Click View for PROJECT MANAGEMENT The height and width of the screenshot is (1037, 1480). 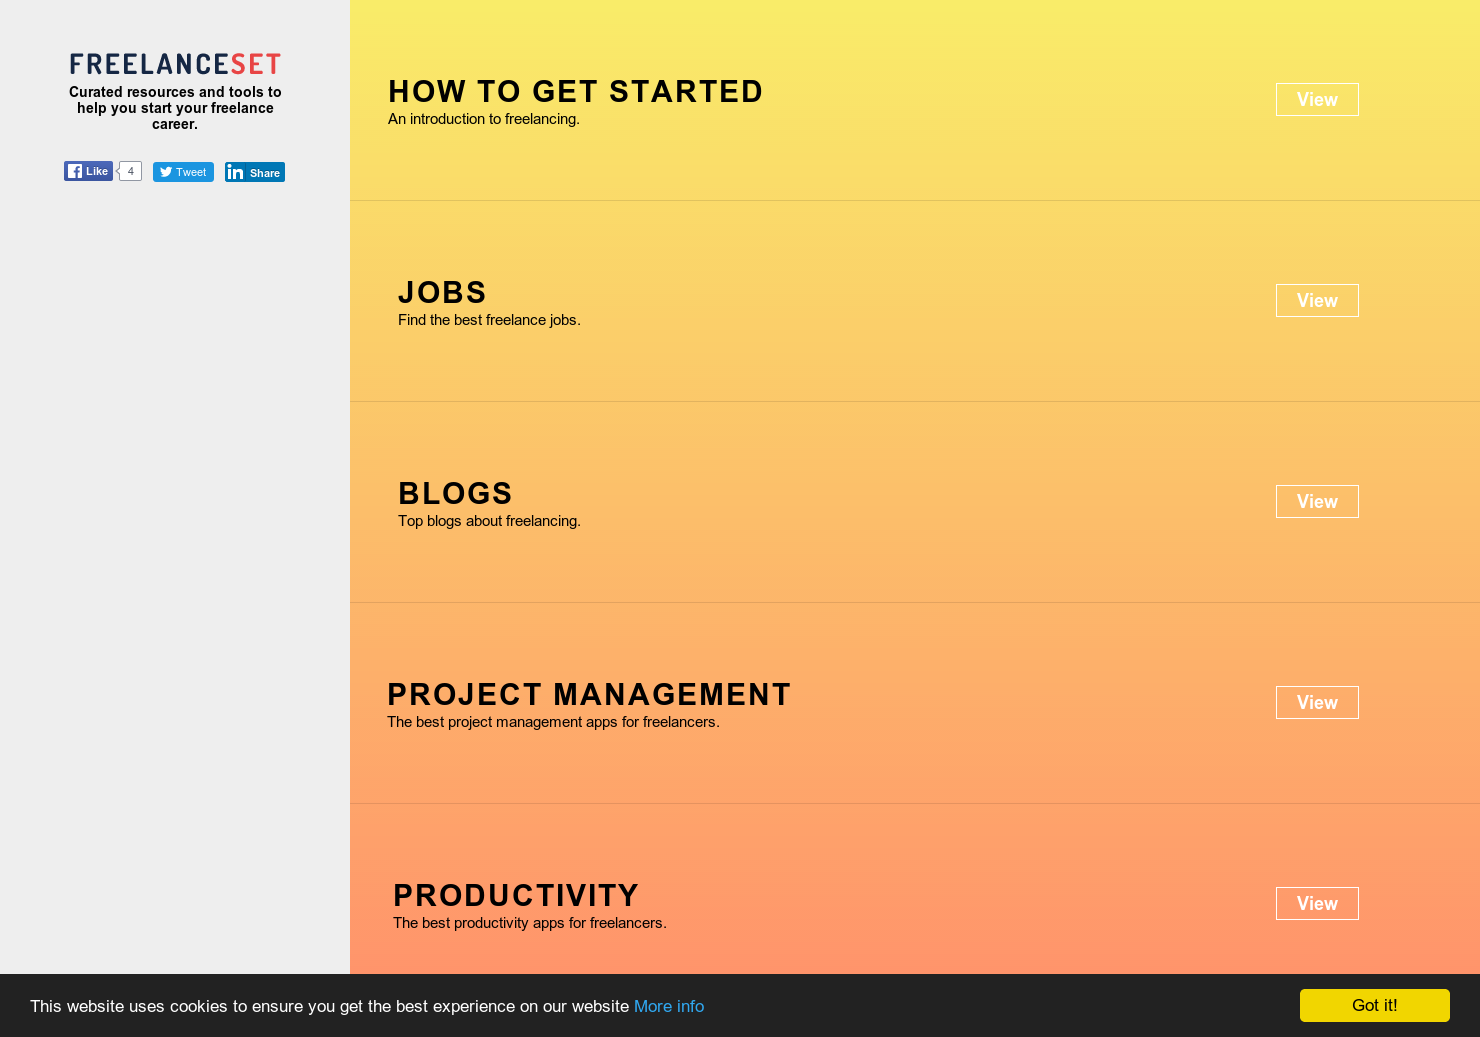[x=1317, y=702]
